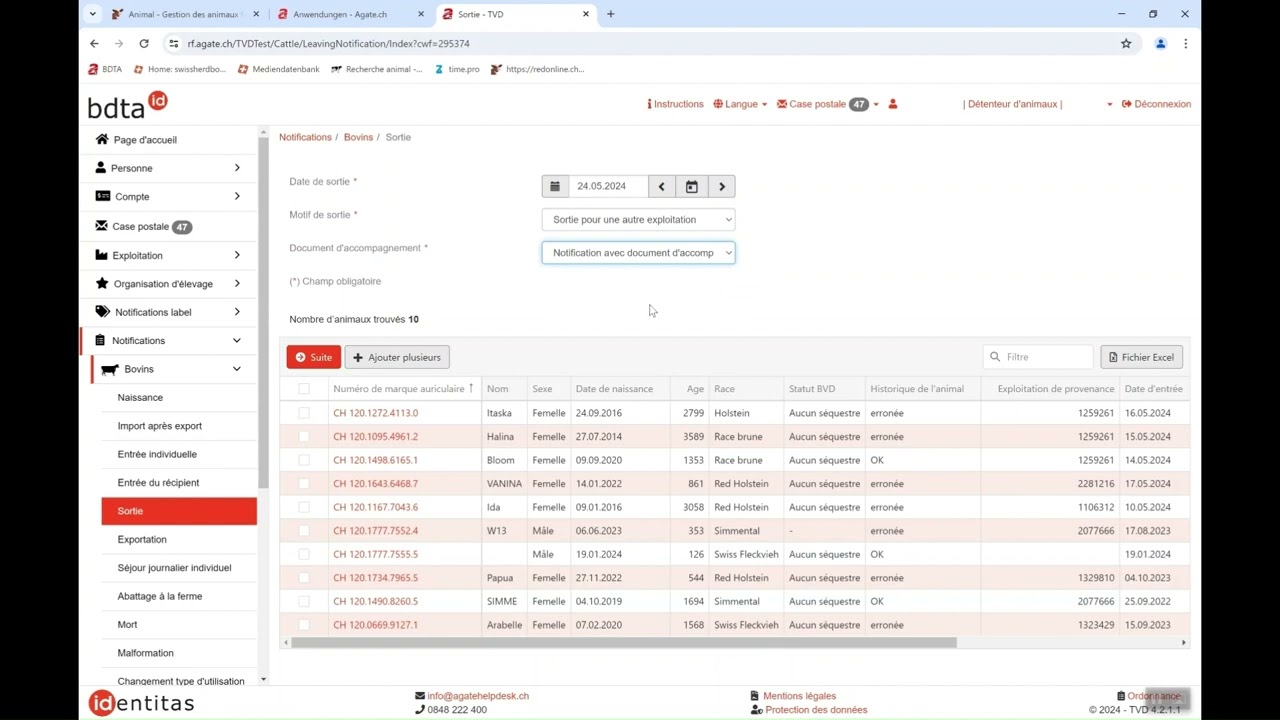Screen dimensions: 1280x720
Task: Tick checkbox for CH 120.1167.7043.6
Action: (x=304, y=507)
